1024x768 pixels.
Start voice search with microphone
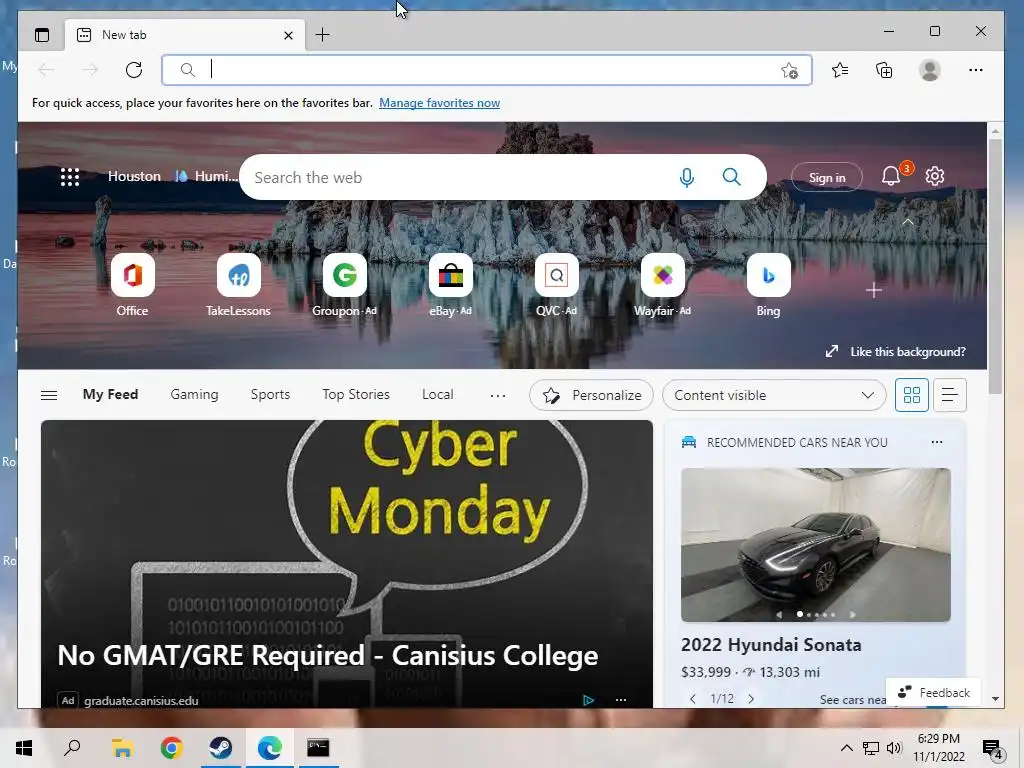686,177
